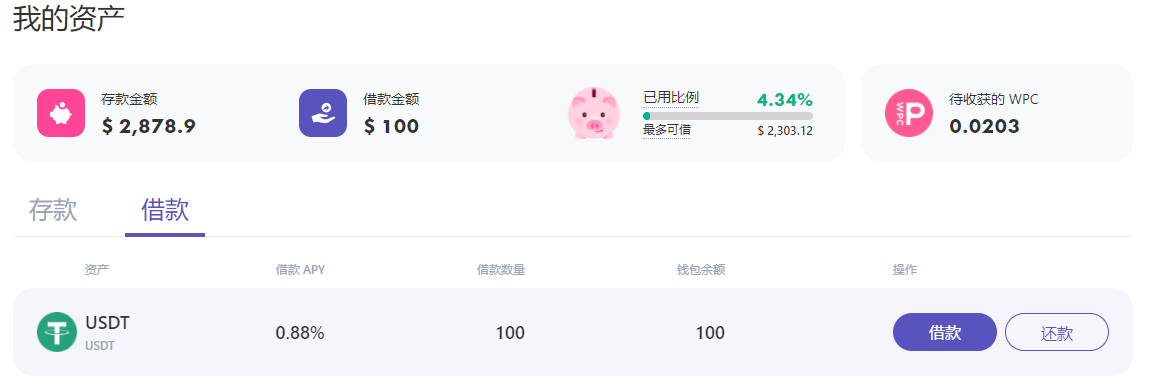Click the pink pig mascot illustration
1150x387 pixels.
coord(593,113)
